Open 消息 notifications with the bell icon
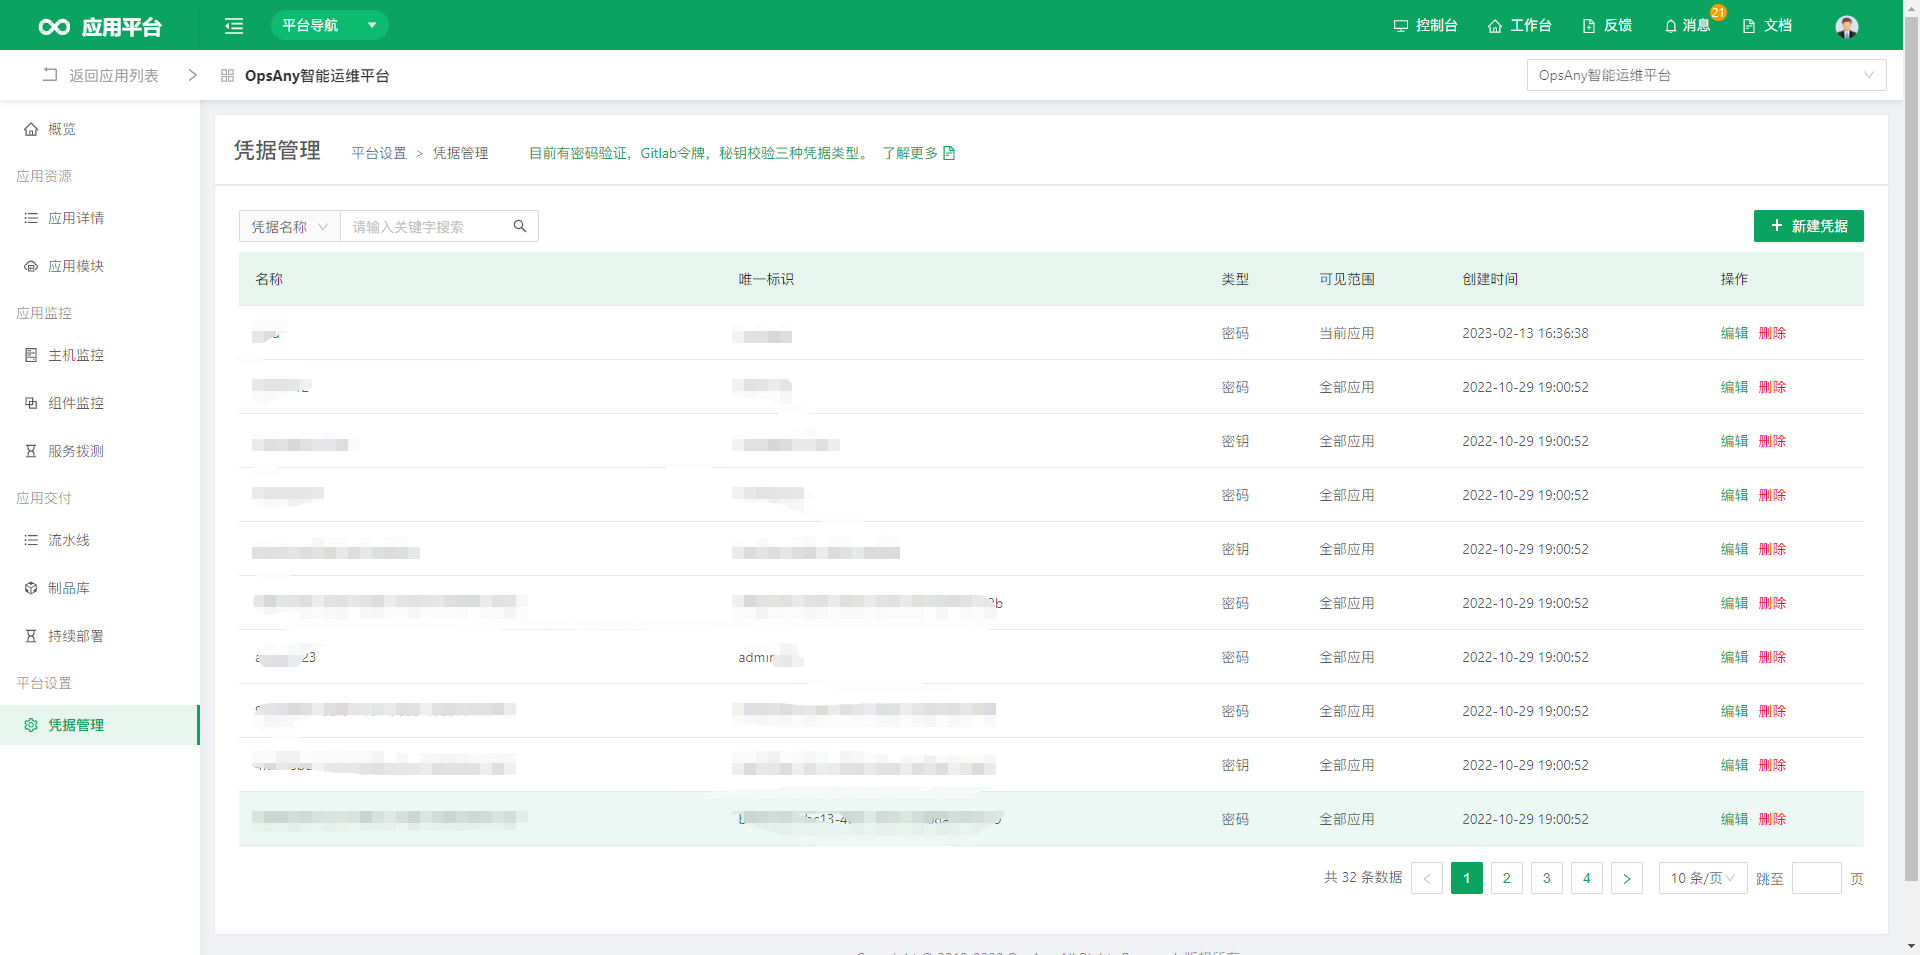1920x955 pixels. (1687, 25)
